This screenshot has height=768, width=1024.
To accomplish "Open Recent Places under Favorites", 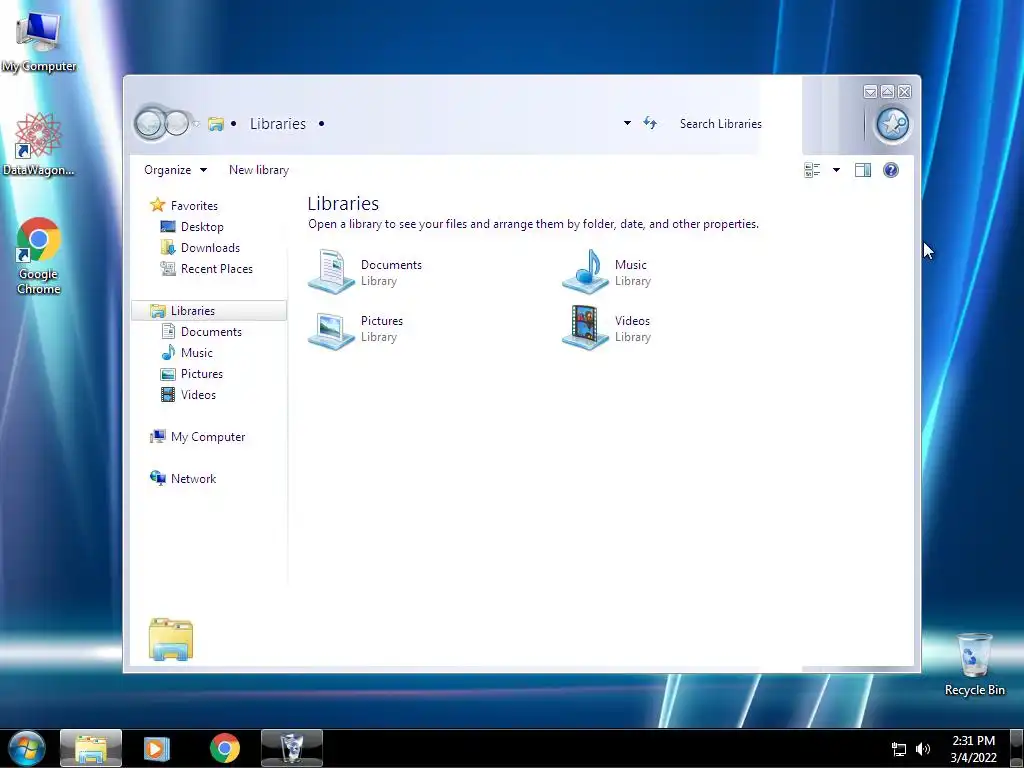I will pyautogui.click(x=216, y=268).
